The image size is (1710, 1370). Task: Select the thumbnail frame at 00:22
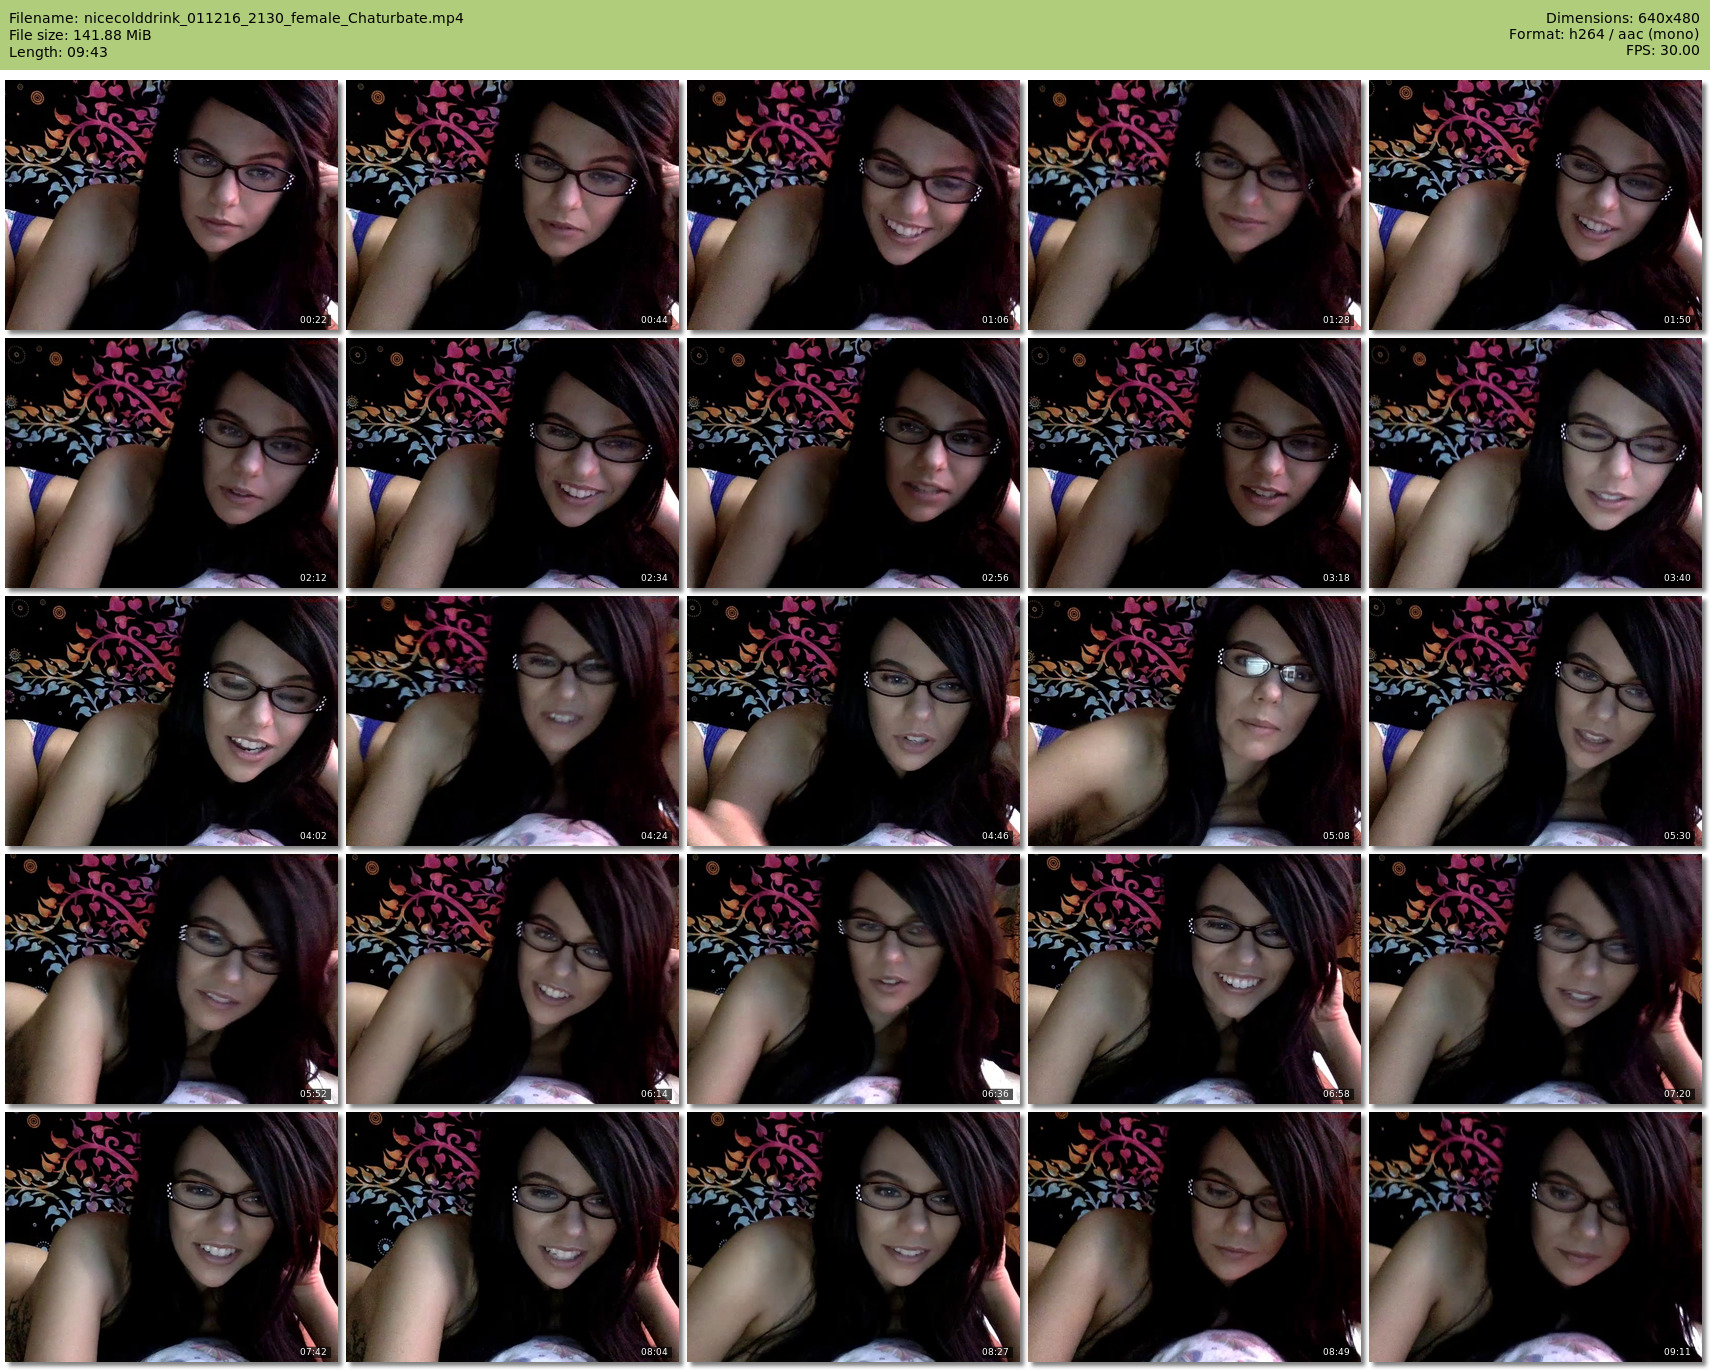pyautogui.click(x=172, y=205)
